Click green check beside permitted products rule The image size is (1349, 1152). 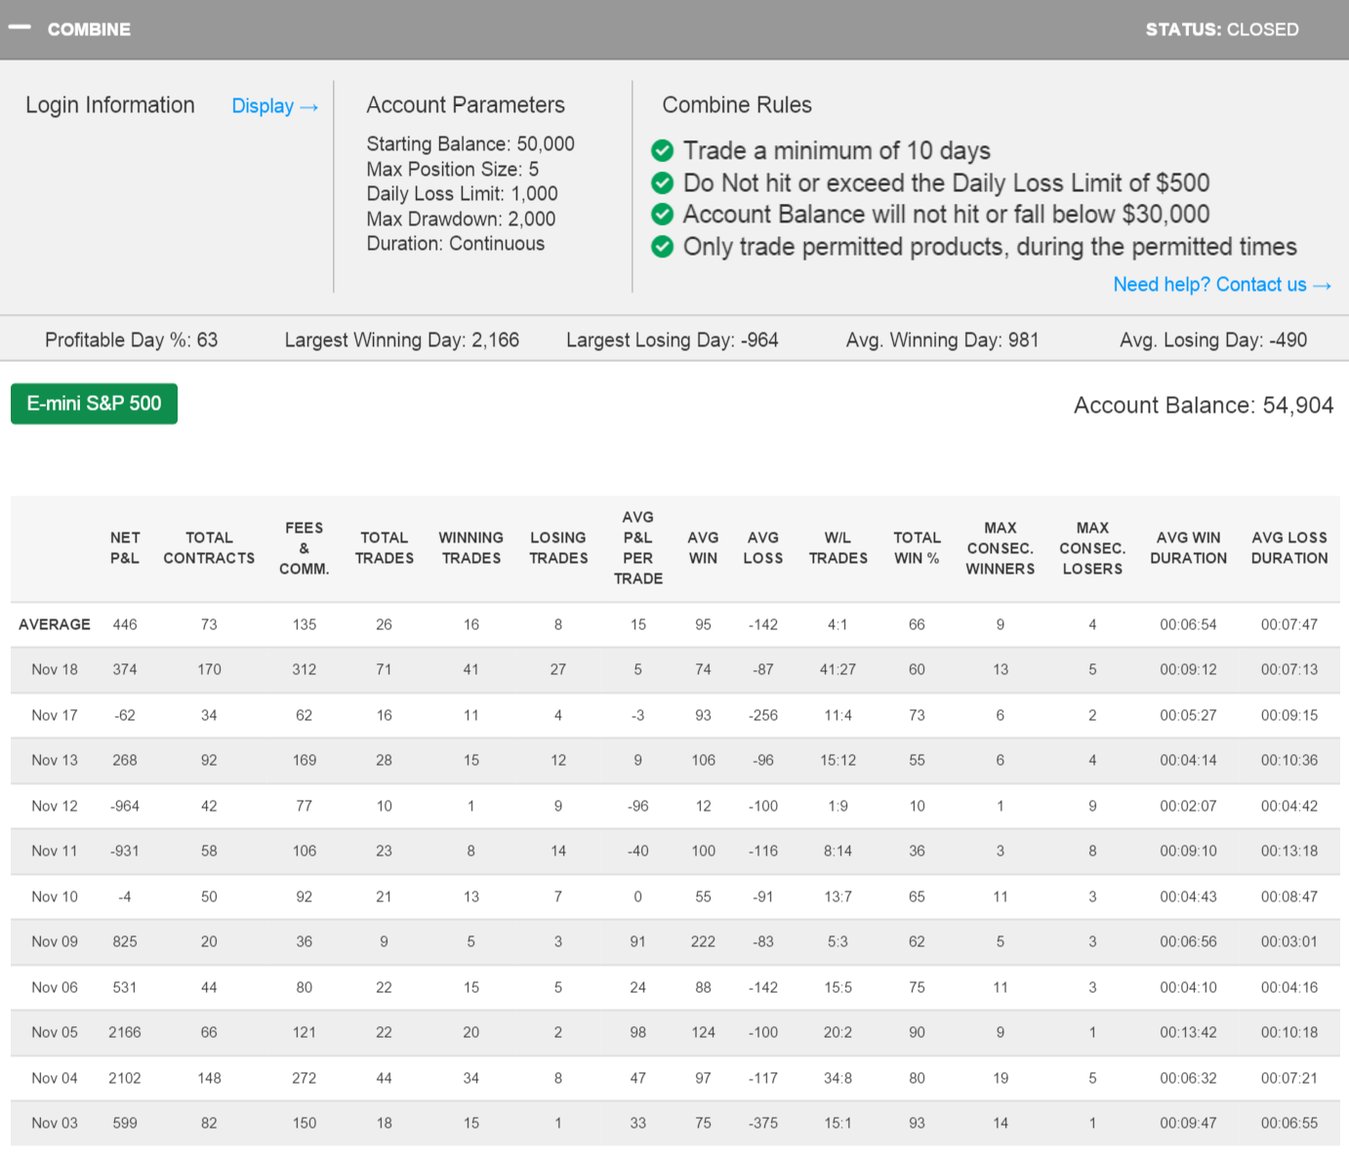[x=662, y=247]
